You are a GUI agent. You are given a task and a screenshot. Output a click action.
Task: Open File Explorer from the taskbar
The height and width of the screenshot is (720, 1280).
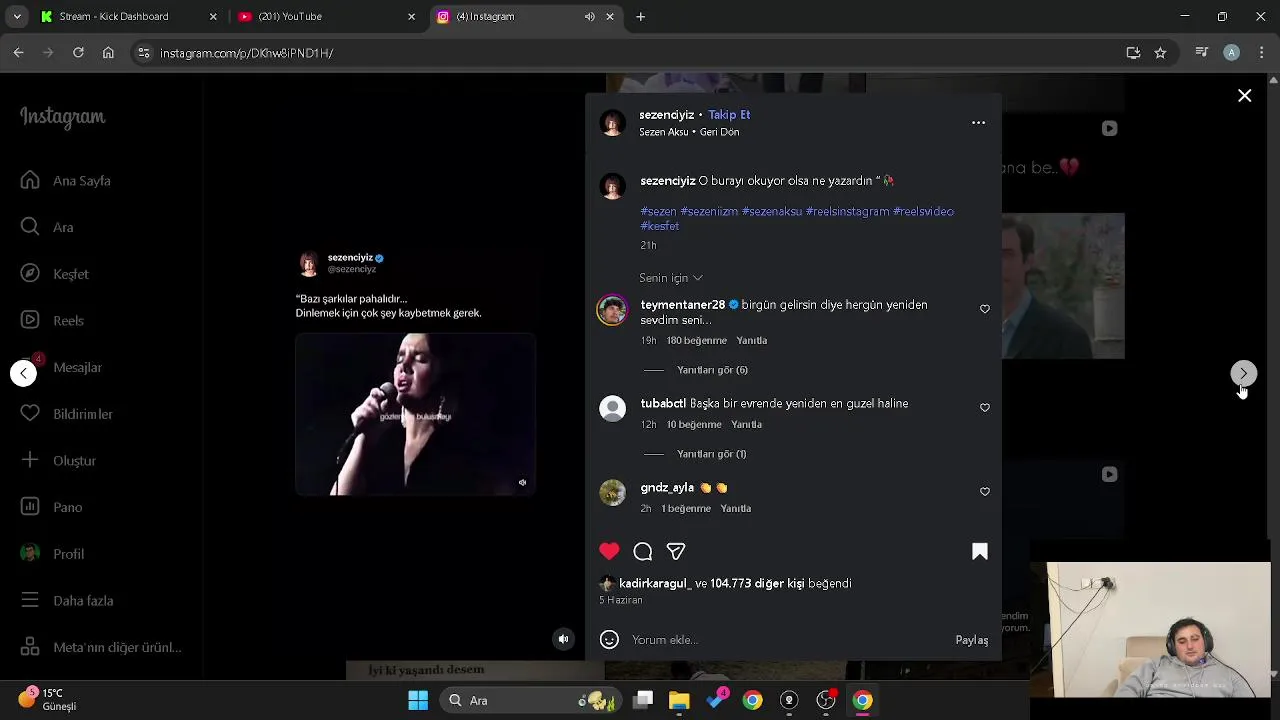[679, 700]
